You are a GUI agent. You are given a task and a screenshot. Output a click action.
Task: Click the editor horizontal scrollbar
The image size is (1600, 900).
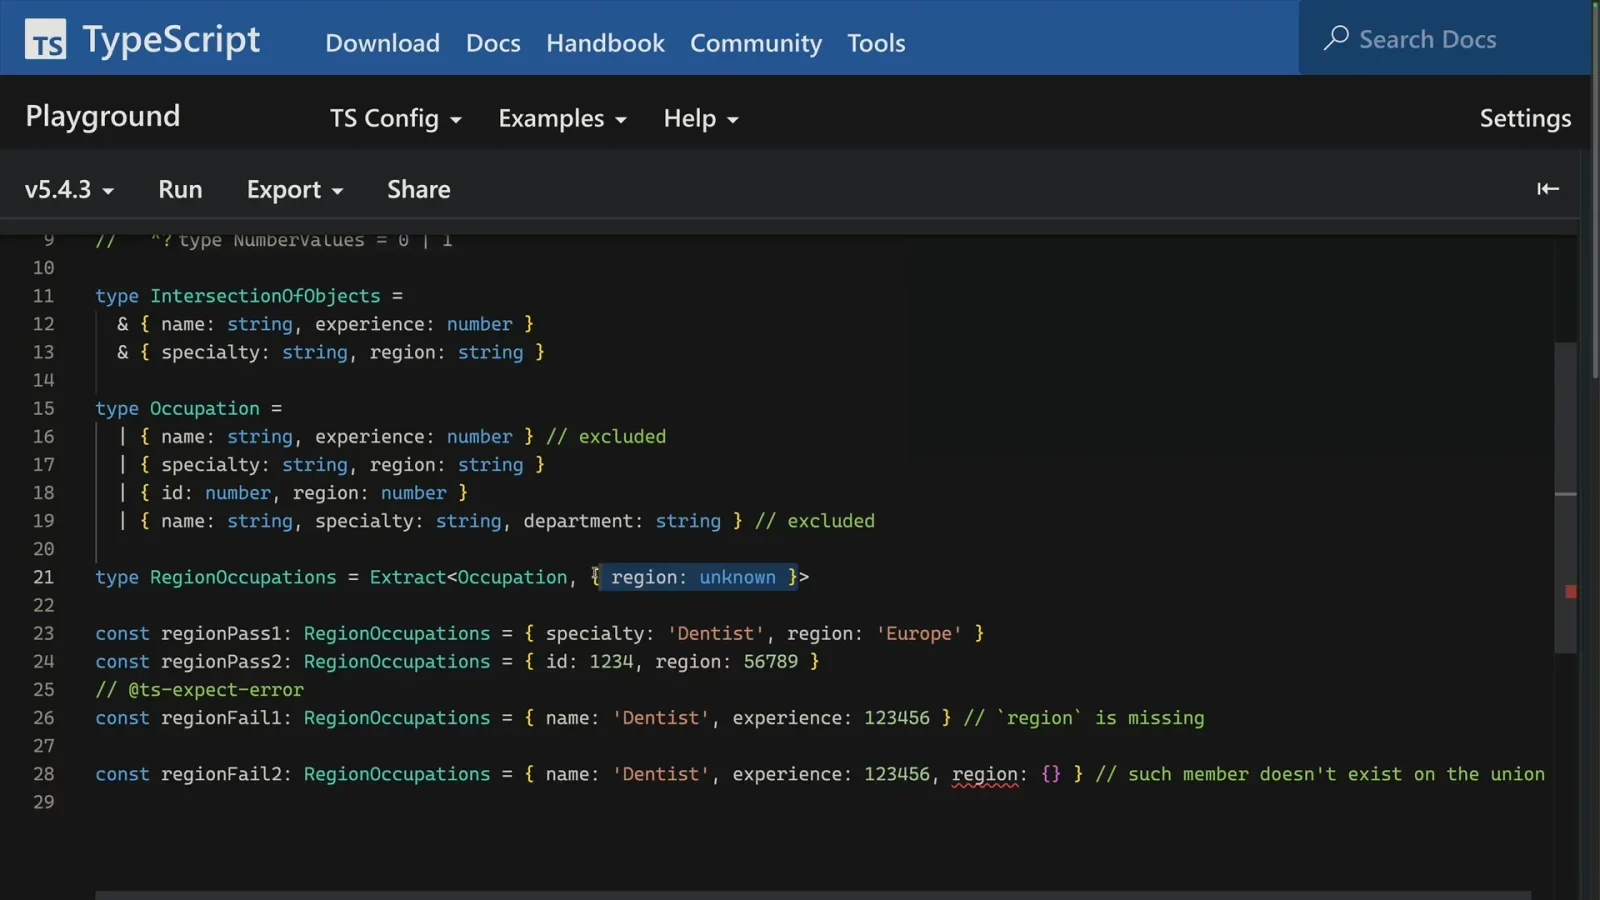812,895
